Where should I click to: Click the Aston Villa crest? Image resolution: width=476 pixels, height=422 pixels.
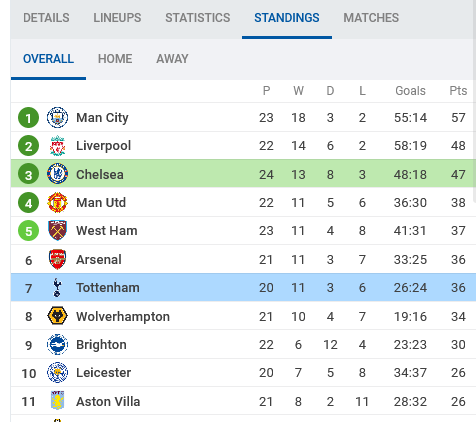pyautogui.click(x=57, y=401)
